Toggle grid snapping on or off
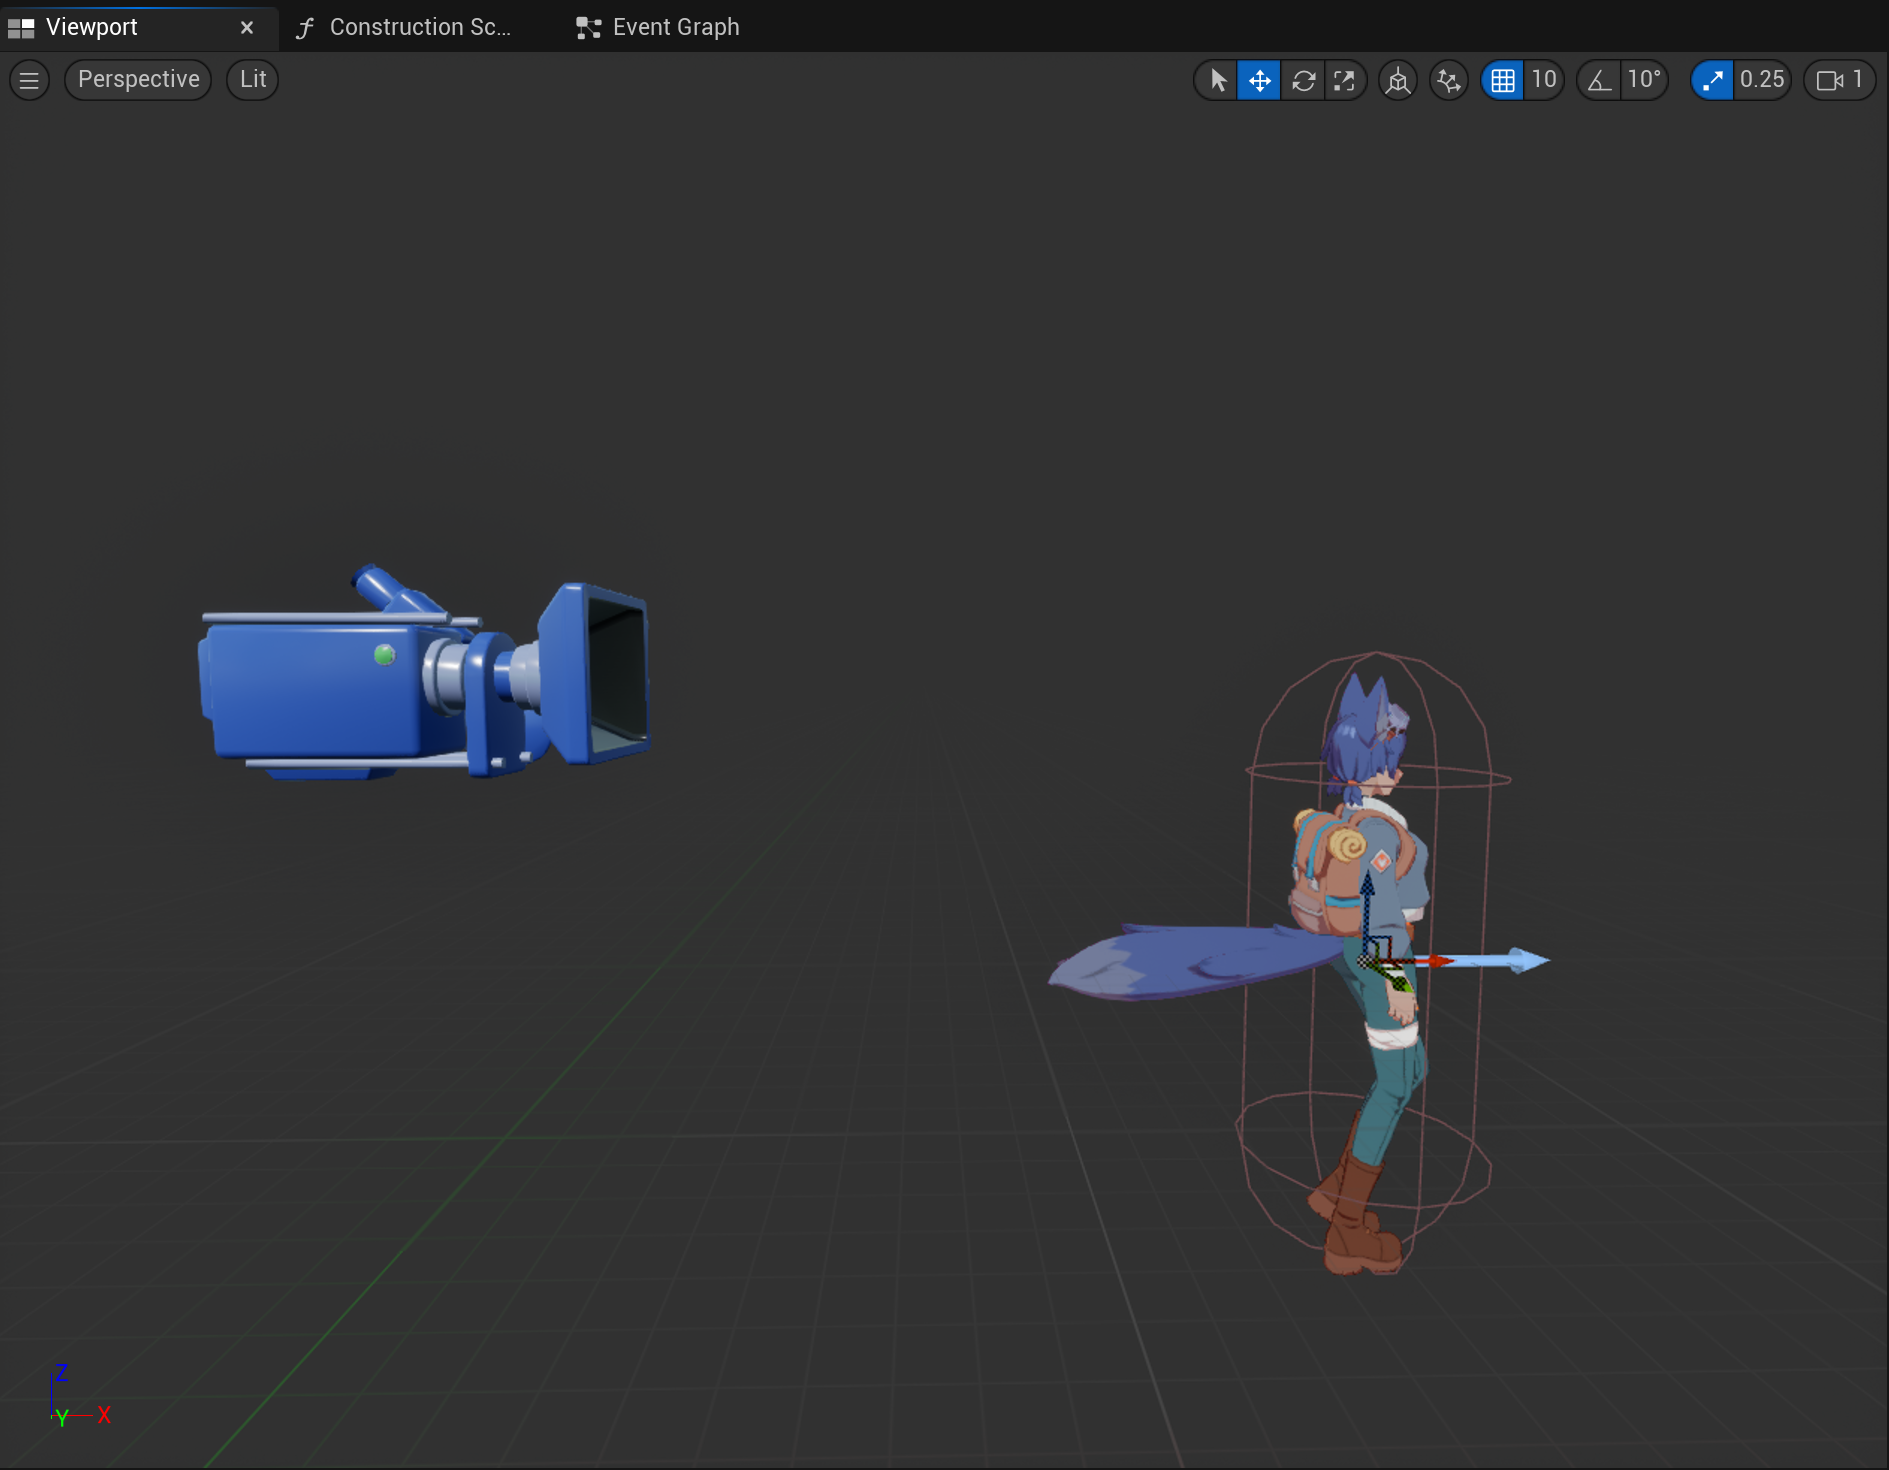1889x1470 pixels. [1502, 80]
